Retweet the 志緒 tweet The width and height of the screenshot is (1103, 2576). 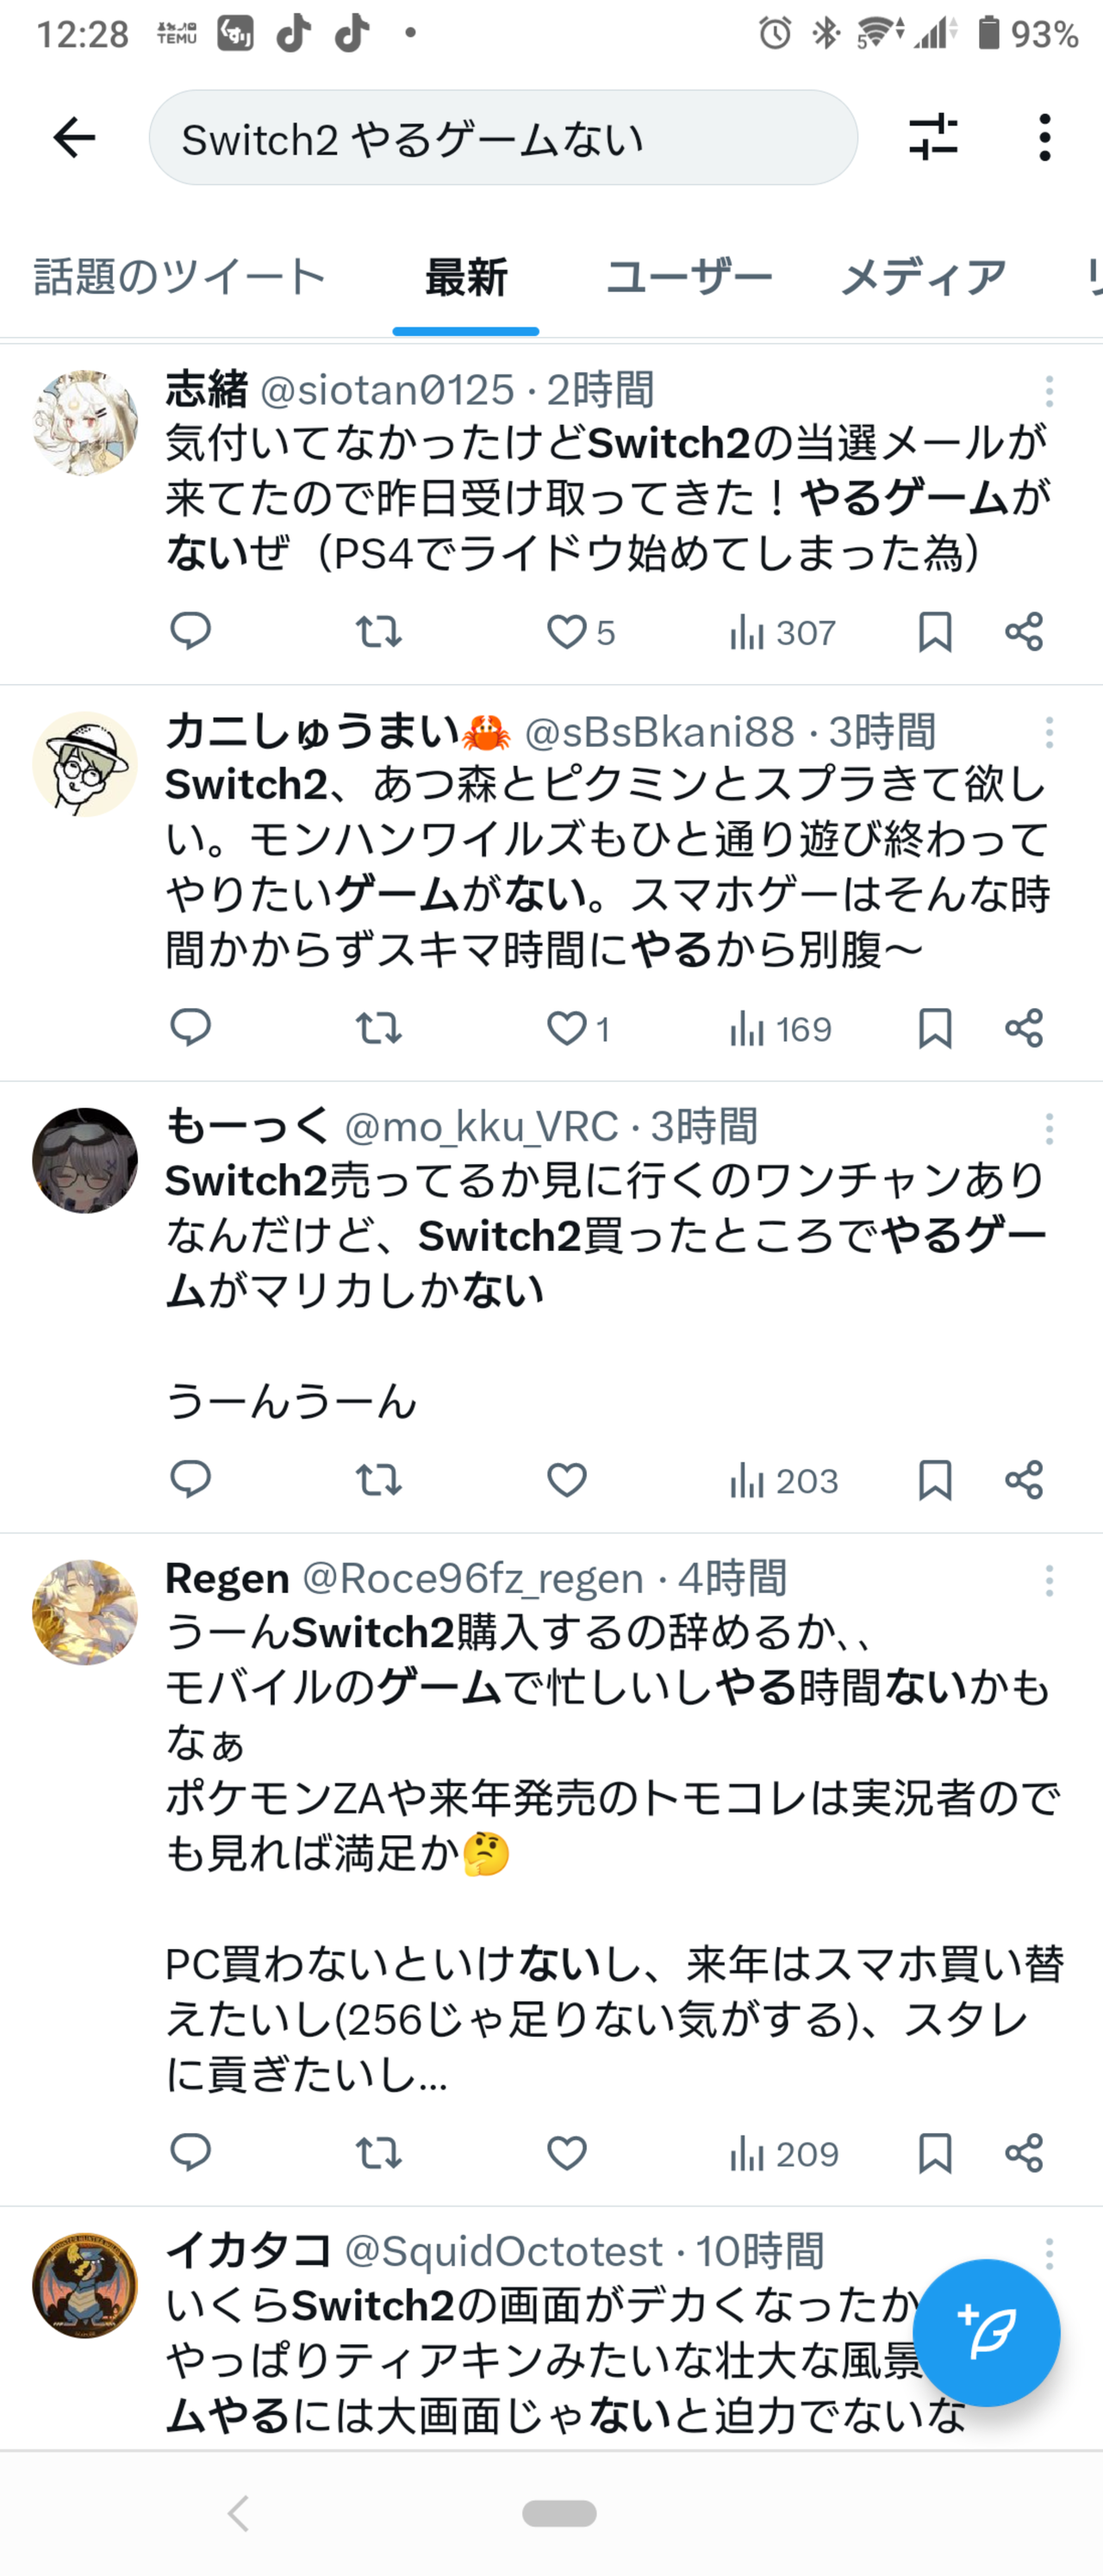pos(378,632)
